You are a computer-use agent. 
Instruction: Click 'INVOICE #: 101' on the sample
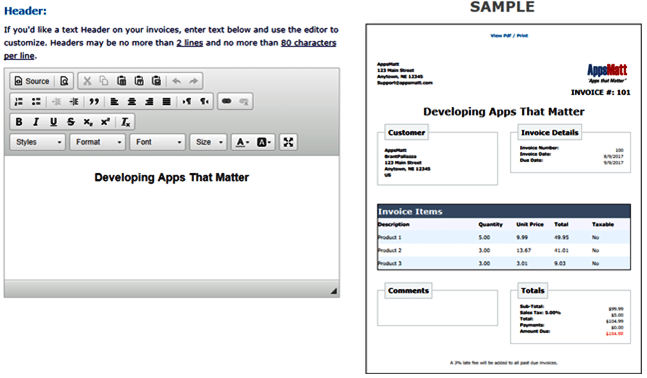[600, 92]
